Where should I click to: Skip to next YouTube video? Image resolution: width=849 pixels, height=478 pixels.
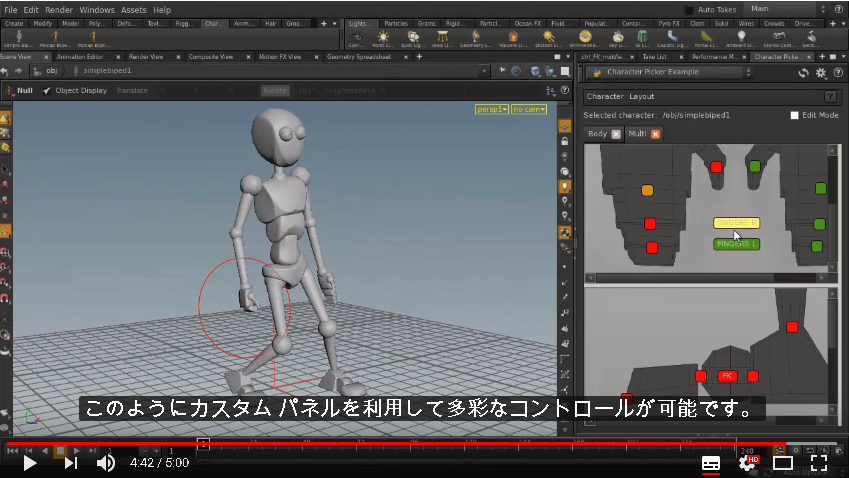(x=71, y=463)
